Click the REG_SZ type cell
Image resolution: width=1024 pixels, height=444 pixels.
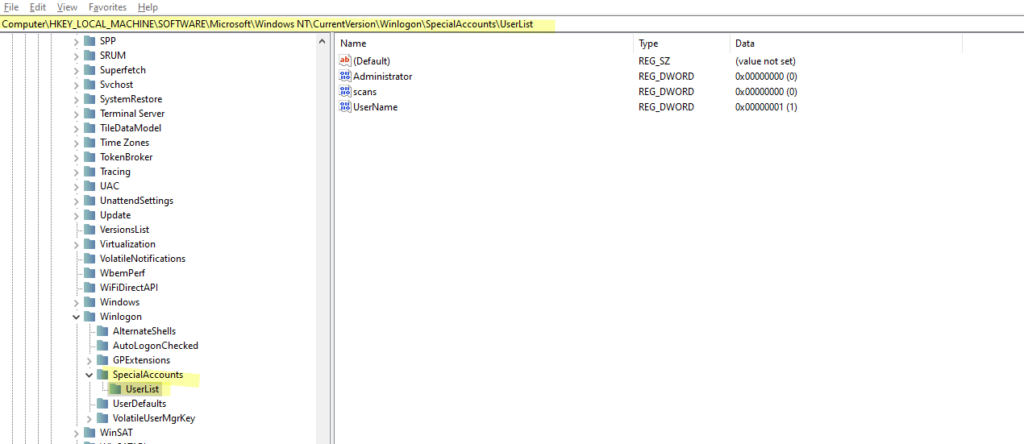tap(654, 61)
